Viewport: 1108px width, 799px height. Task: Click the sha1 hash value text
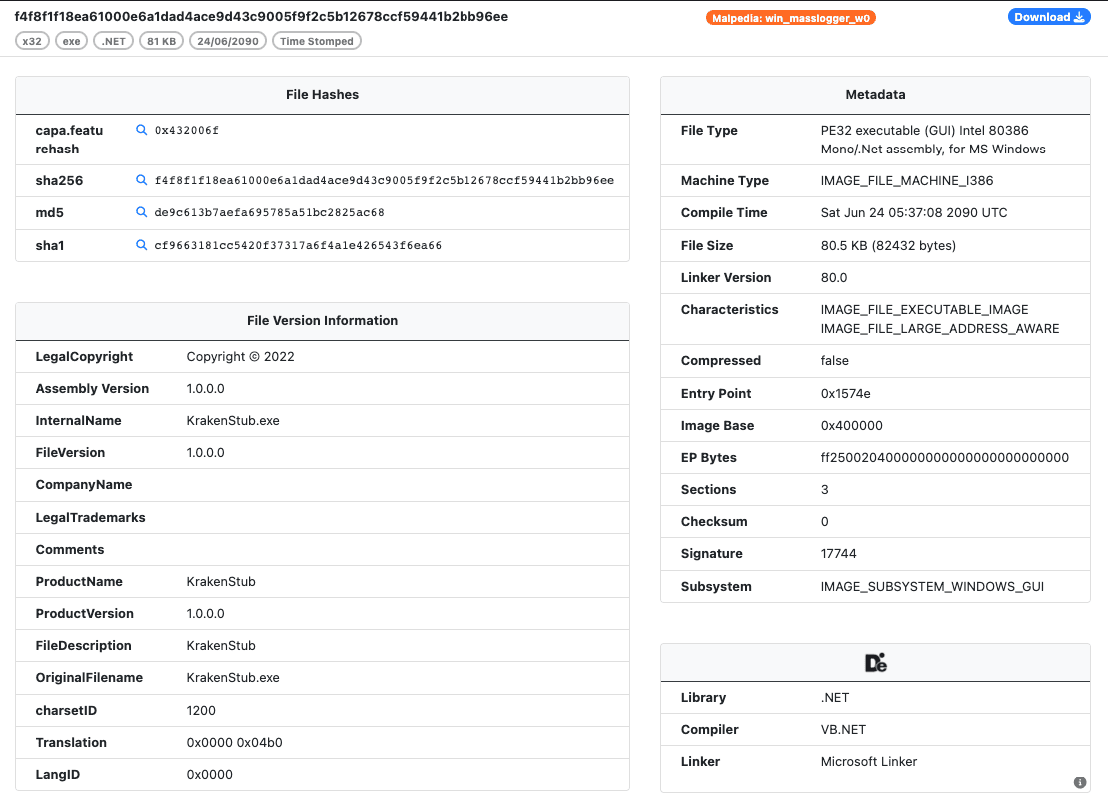click(x=298, y=245)
